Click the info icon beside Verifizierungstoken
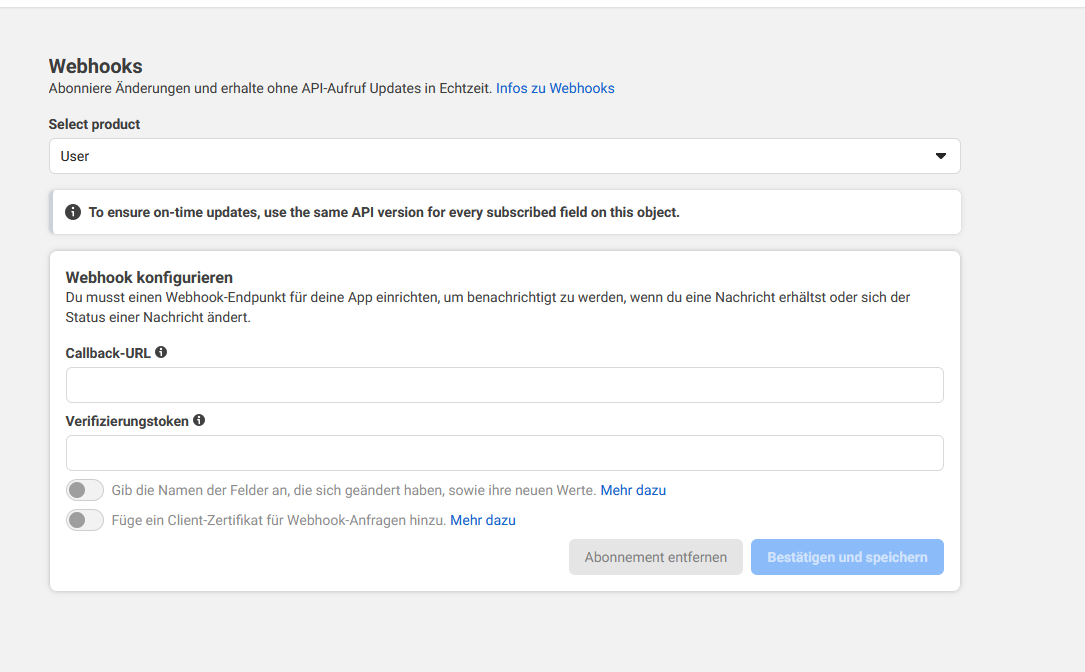The width and height of the screenshot is (1085, 672). click(x=199, y=420)
